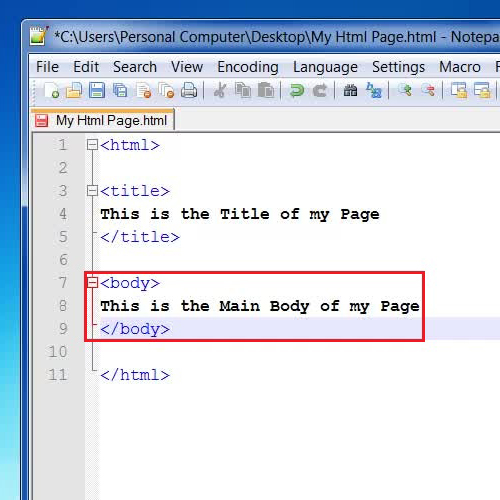The width and height of the screenshot is (500, 500).
Task: Click the window title bar file path
Action: (x=245, y=37)
